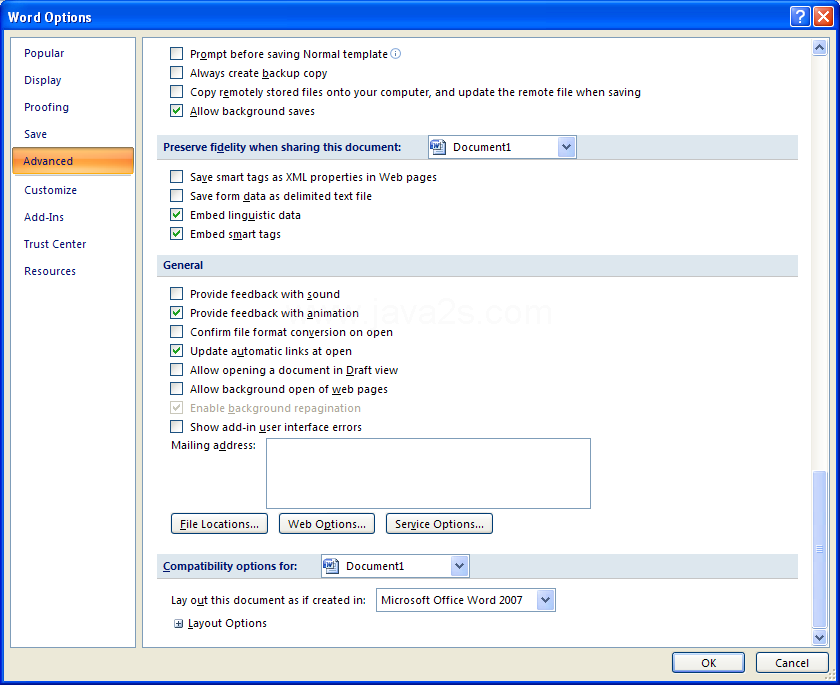Enable Show add-in user interface errors
This screenshot has height=685, width=840.
(176, 426)
